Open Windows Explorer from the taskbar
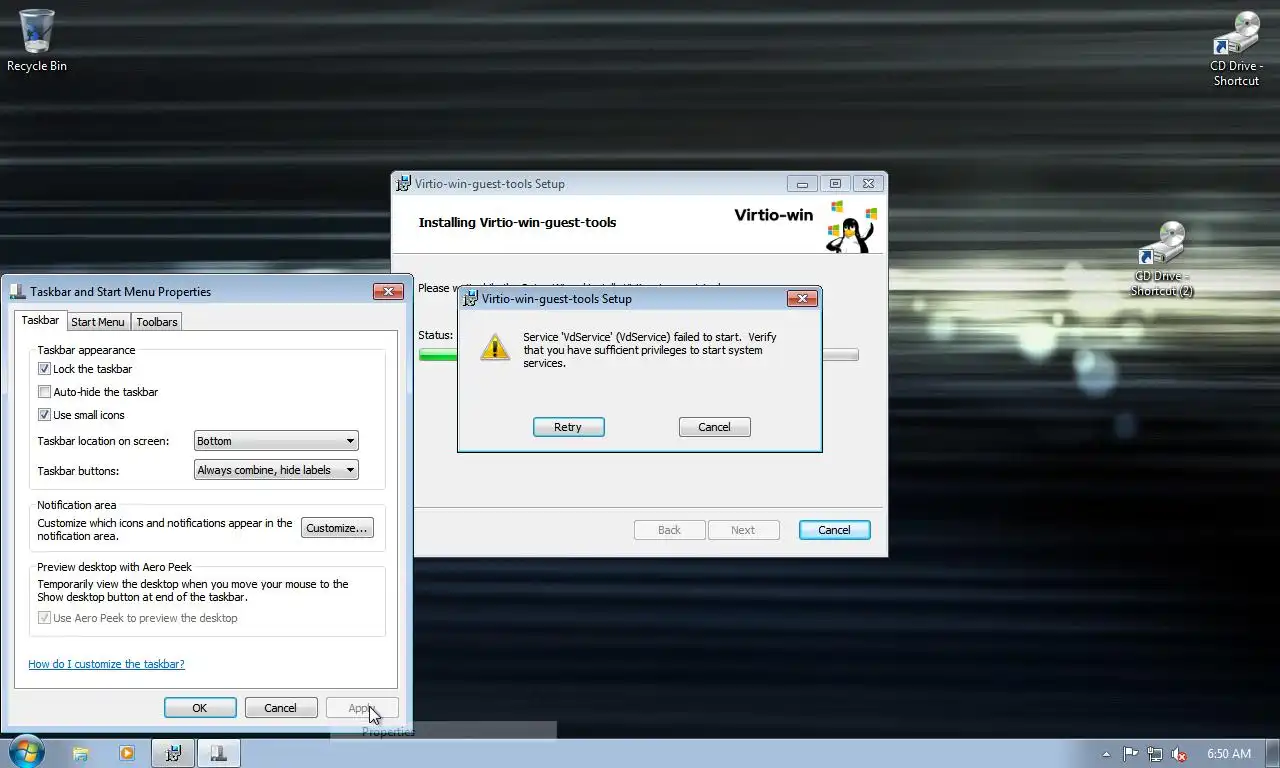The width and height of the screenshot is (1280, 768). 81,754
